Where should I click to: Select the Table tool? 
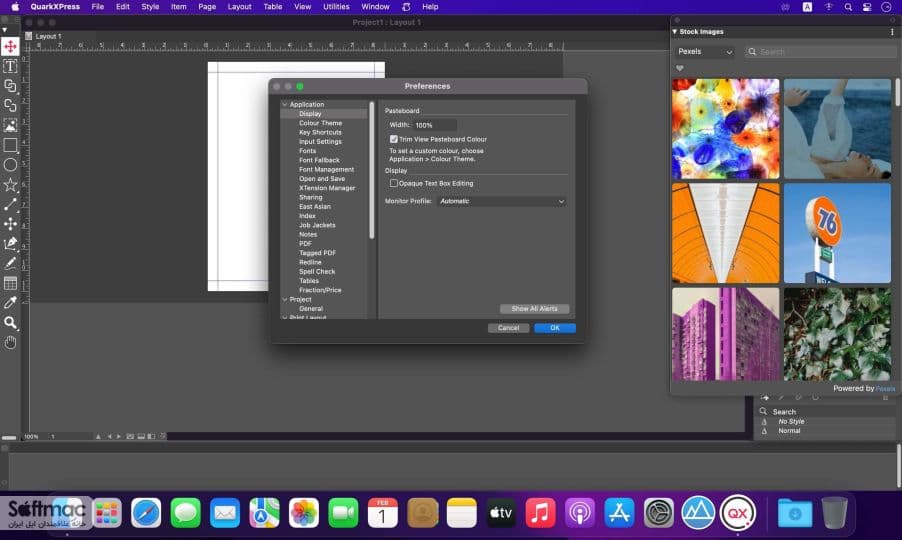point(10,283)
